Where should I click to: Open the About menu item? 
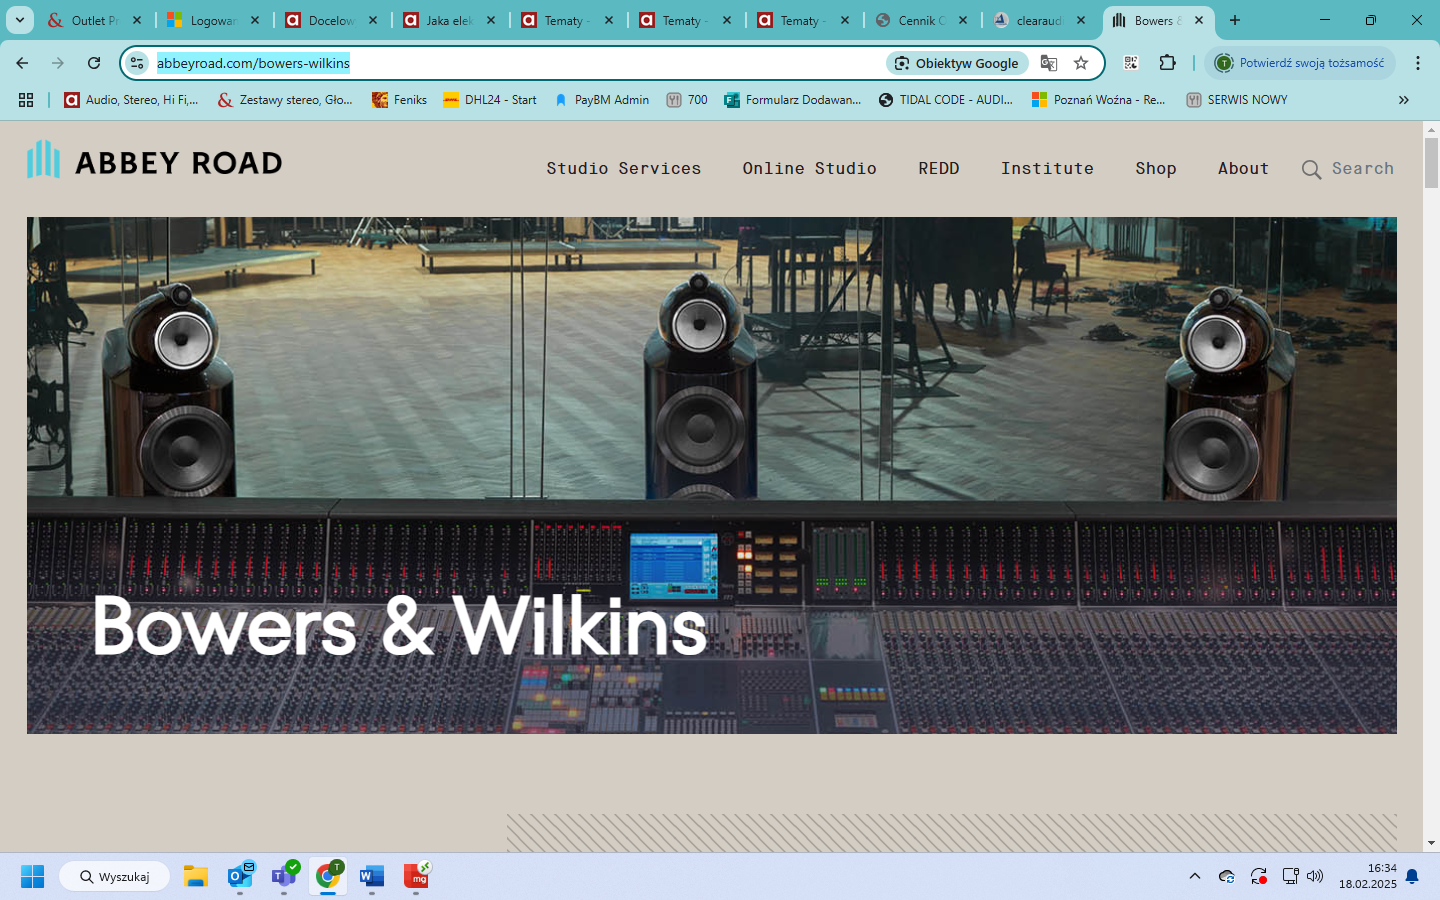pyautogui.click(x=1243, y=168)
